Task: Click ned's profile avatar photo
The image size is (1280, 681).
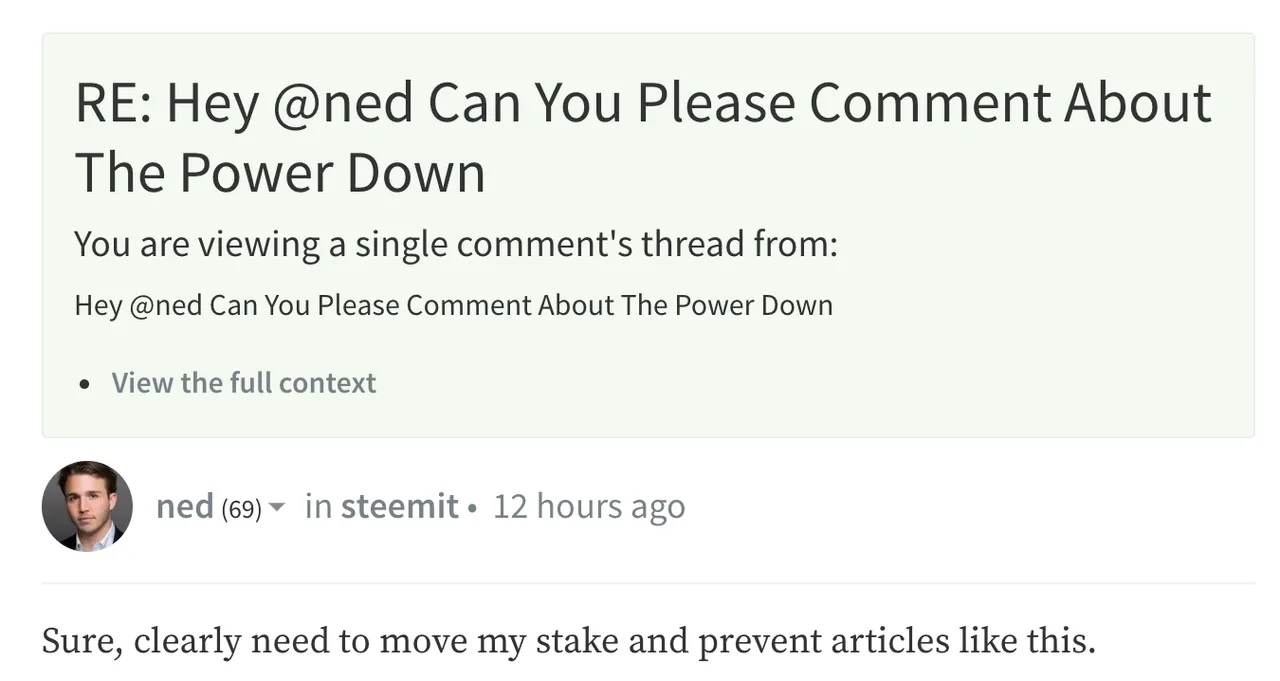Action: 87,506
